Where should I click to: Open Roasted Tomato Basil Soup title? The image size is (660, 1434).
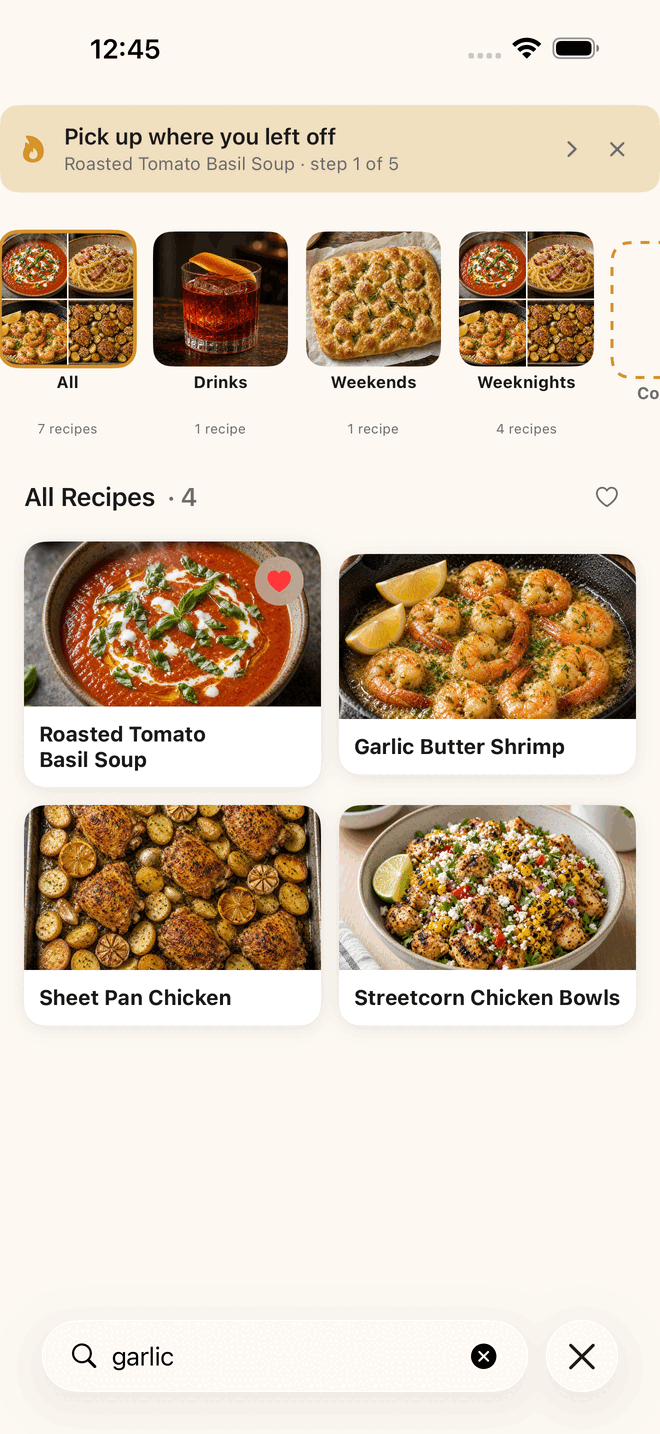[122, 747]
